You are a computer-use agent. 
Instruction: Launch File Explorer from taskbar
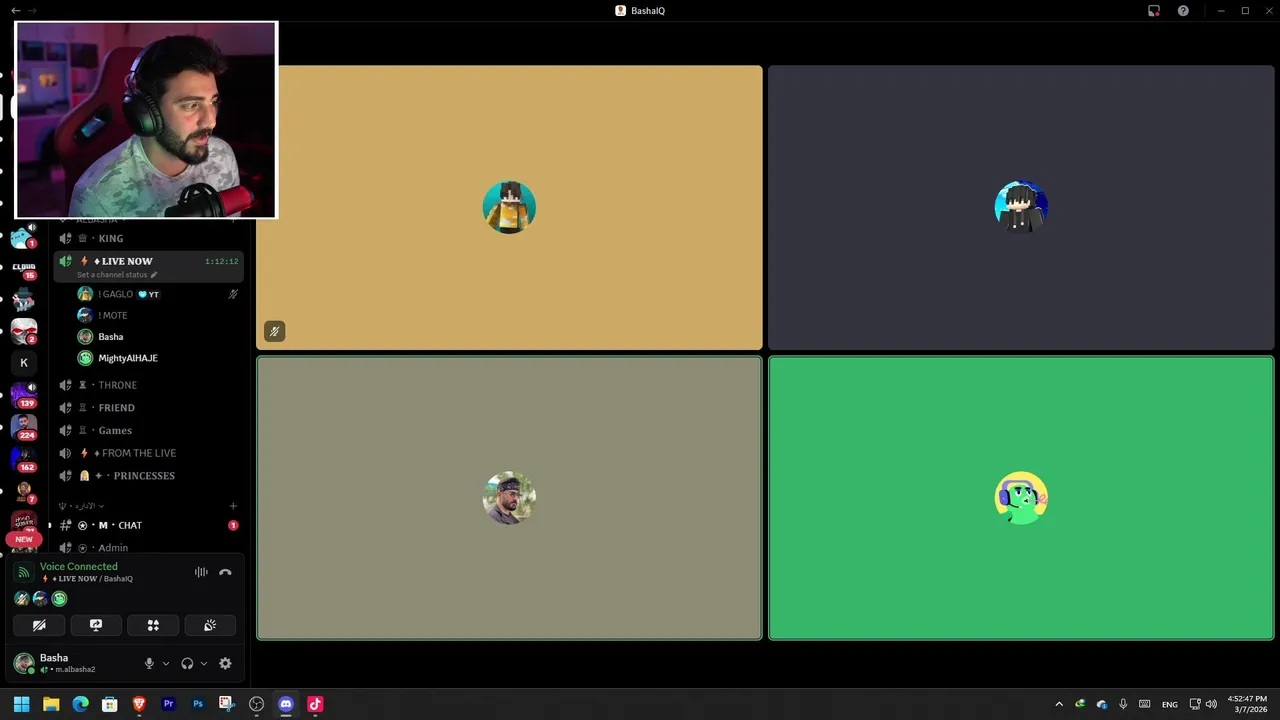(x=51, y=704)
